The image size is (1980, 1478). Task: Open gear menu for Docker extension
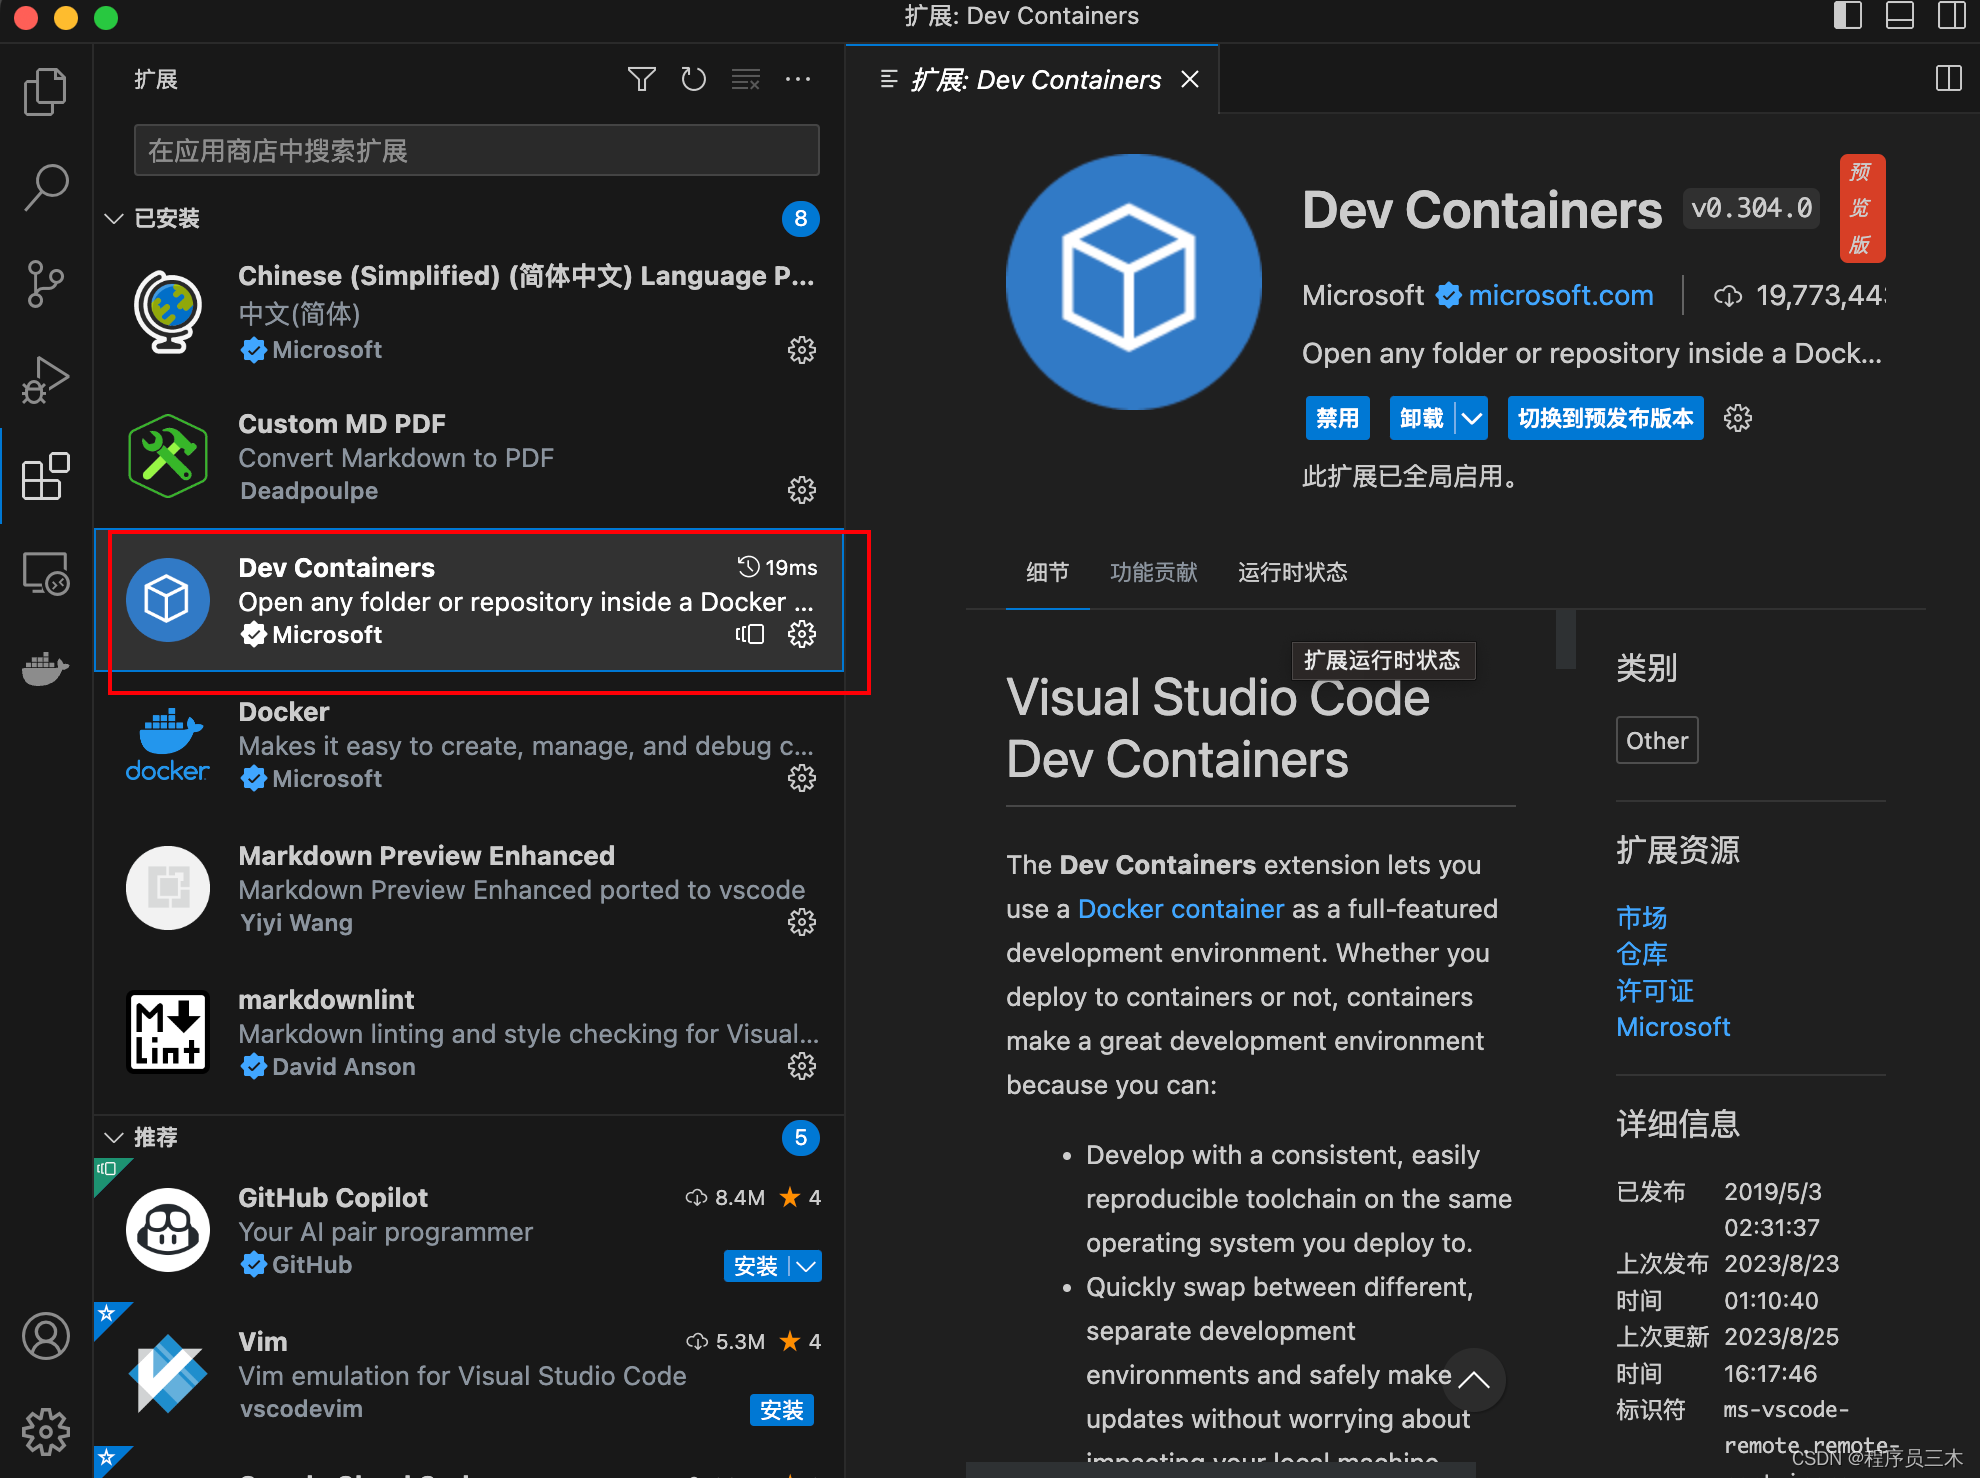[x=802, y=778]
